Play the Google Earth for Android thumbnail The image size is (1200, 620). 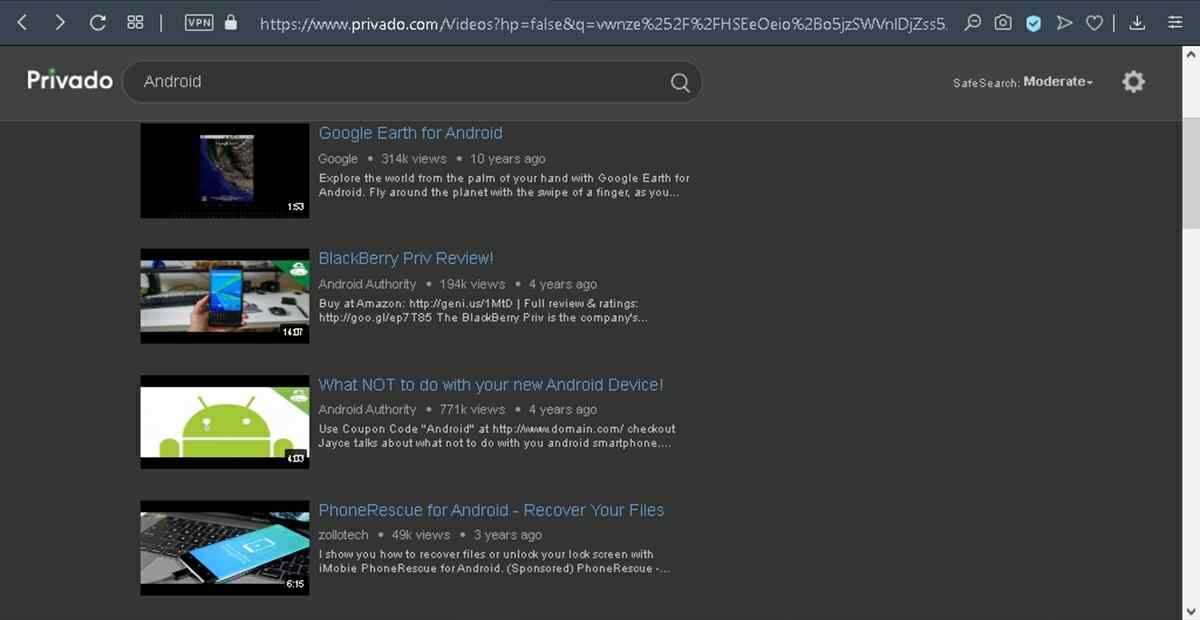coord(225,171)
